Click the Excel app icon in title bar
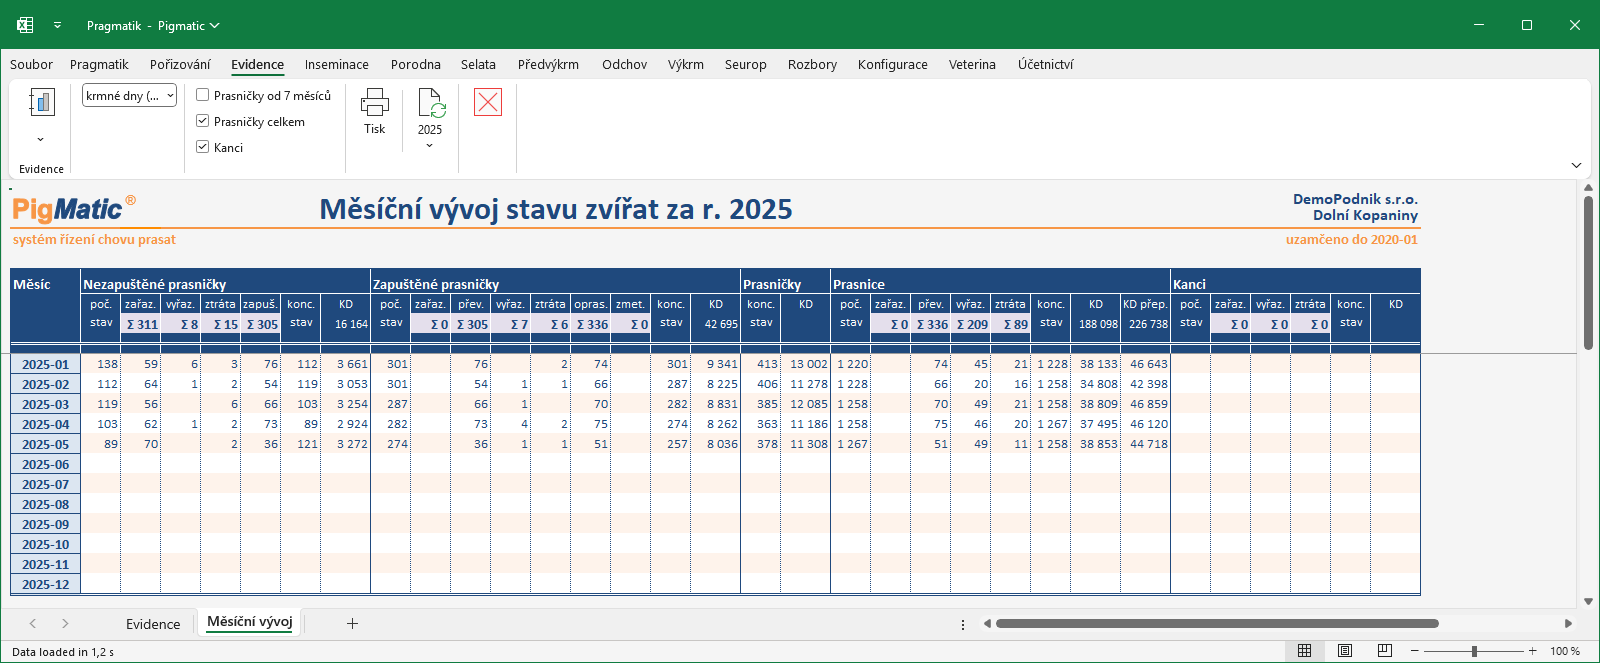The image size is (1600, 663). (x=25, y=25)
